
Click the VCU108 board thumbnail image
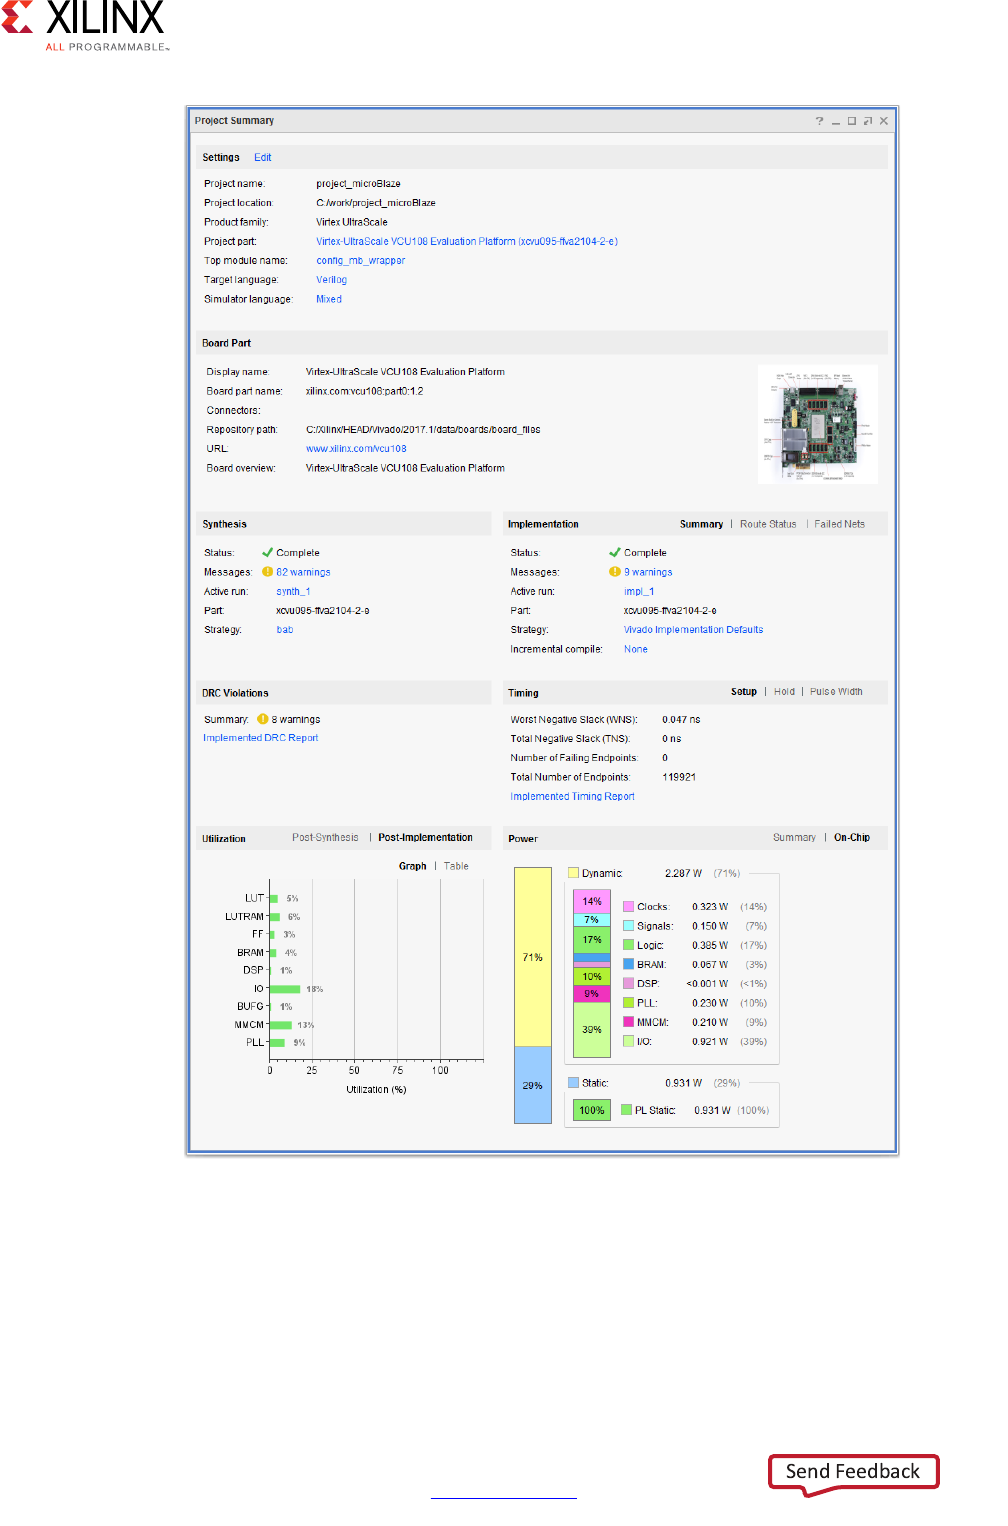pyautogui.click(x=818, y=424)
